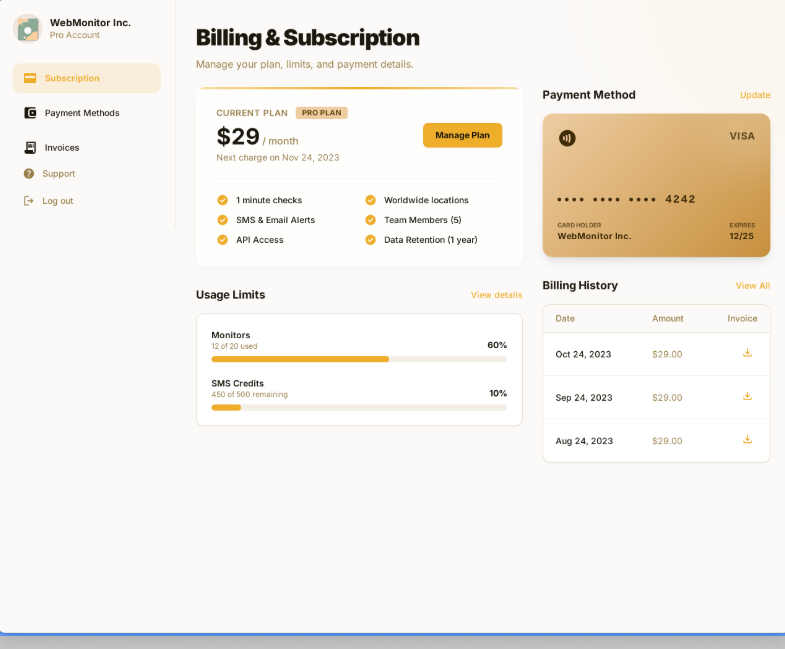Click the Update payment method link
785x649 pixels.
755,95
